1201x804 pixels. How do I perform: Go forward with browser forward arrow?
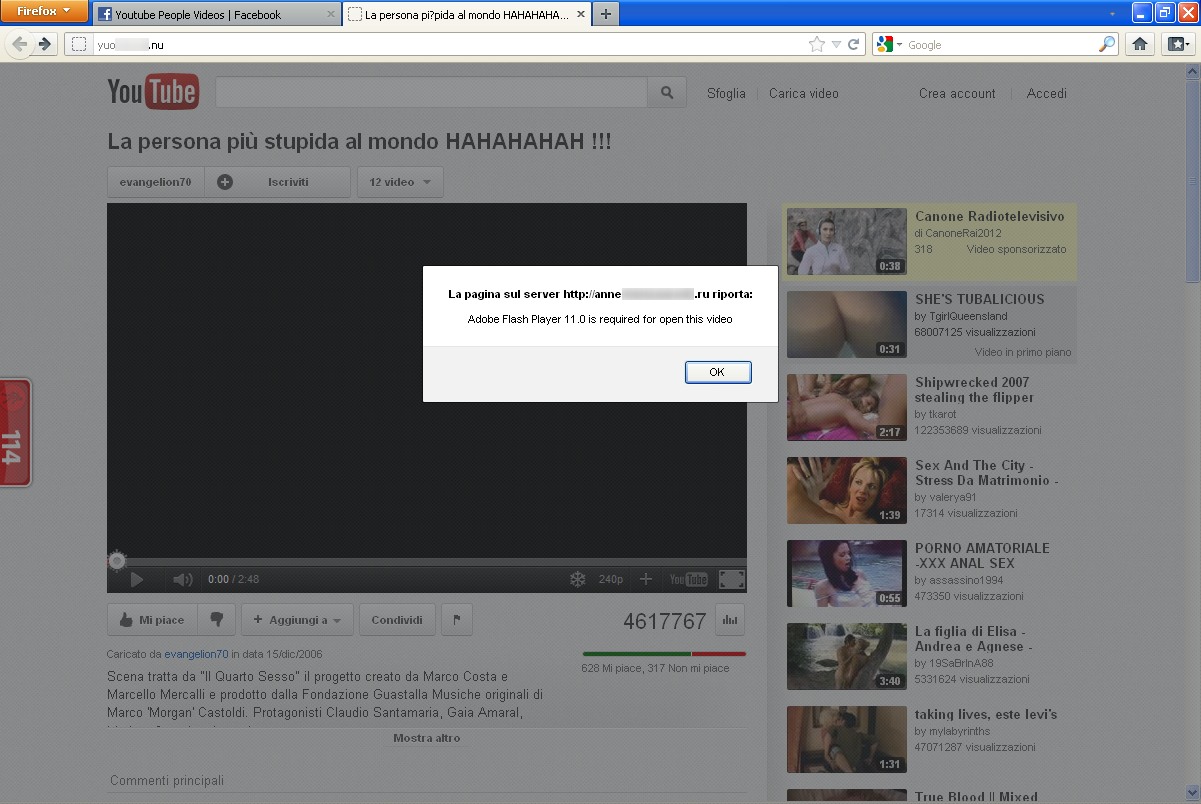pos(45,44)
